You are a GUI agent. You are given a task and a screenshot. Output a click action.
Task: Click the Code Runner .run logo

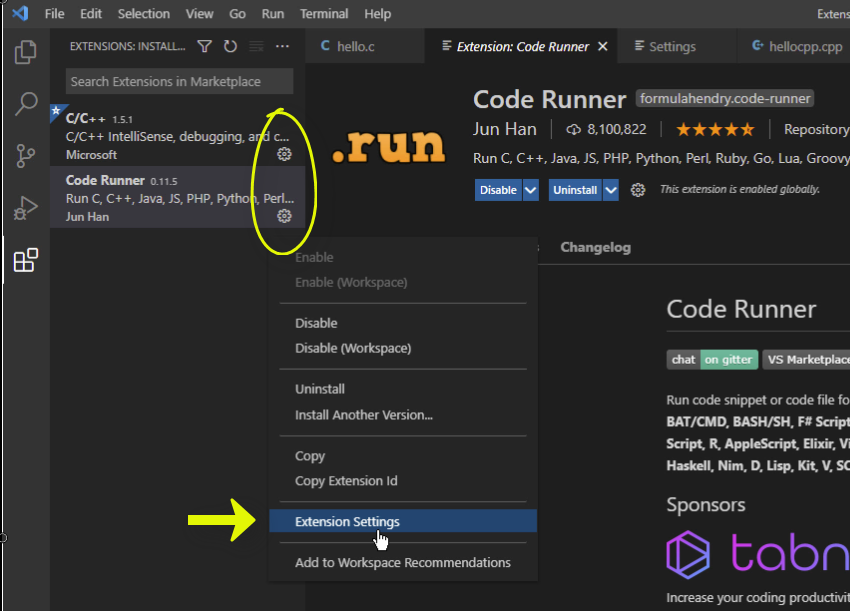pos(388,146)
